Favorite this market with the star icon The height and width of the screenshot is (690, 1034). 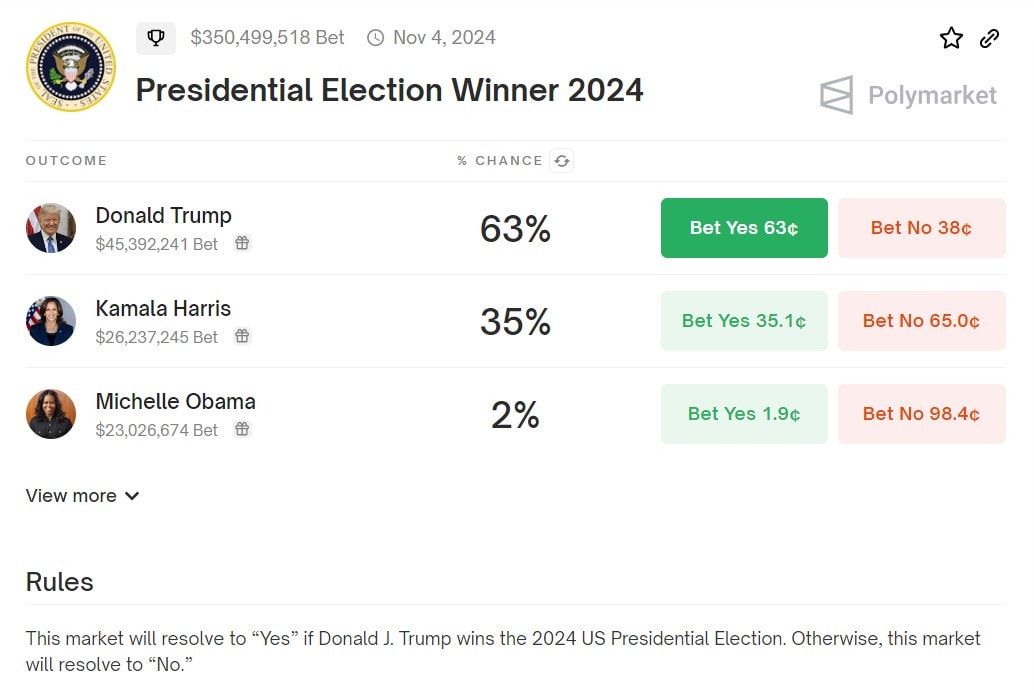click(951, 38)
